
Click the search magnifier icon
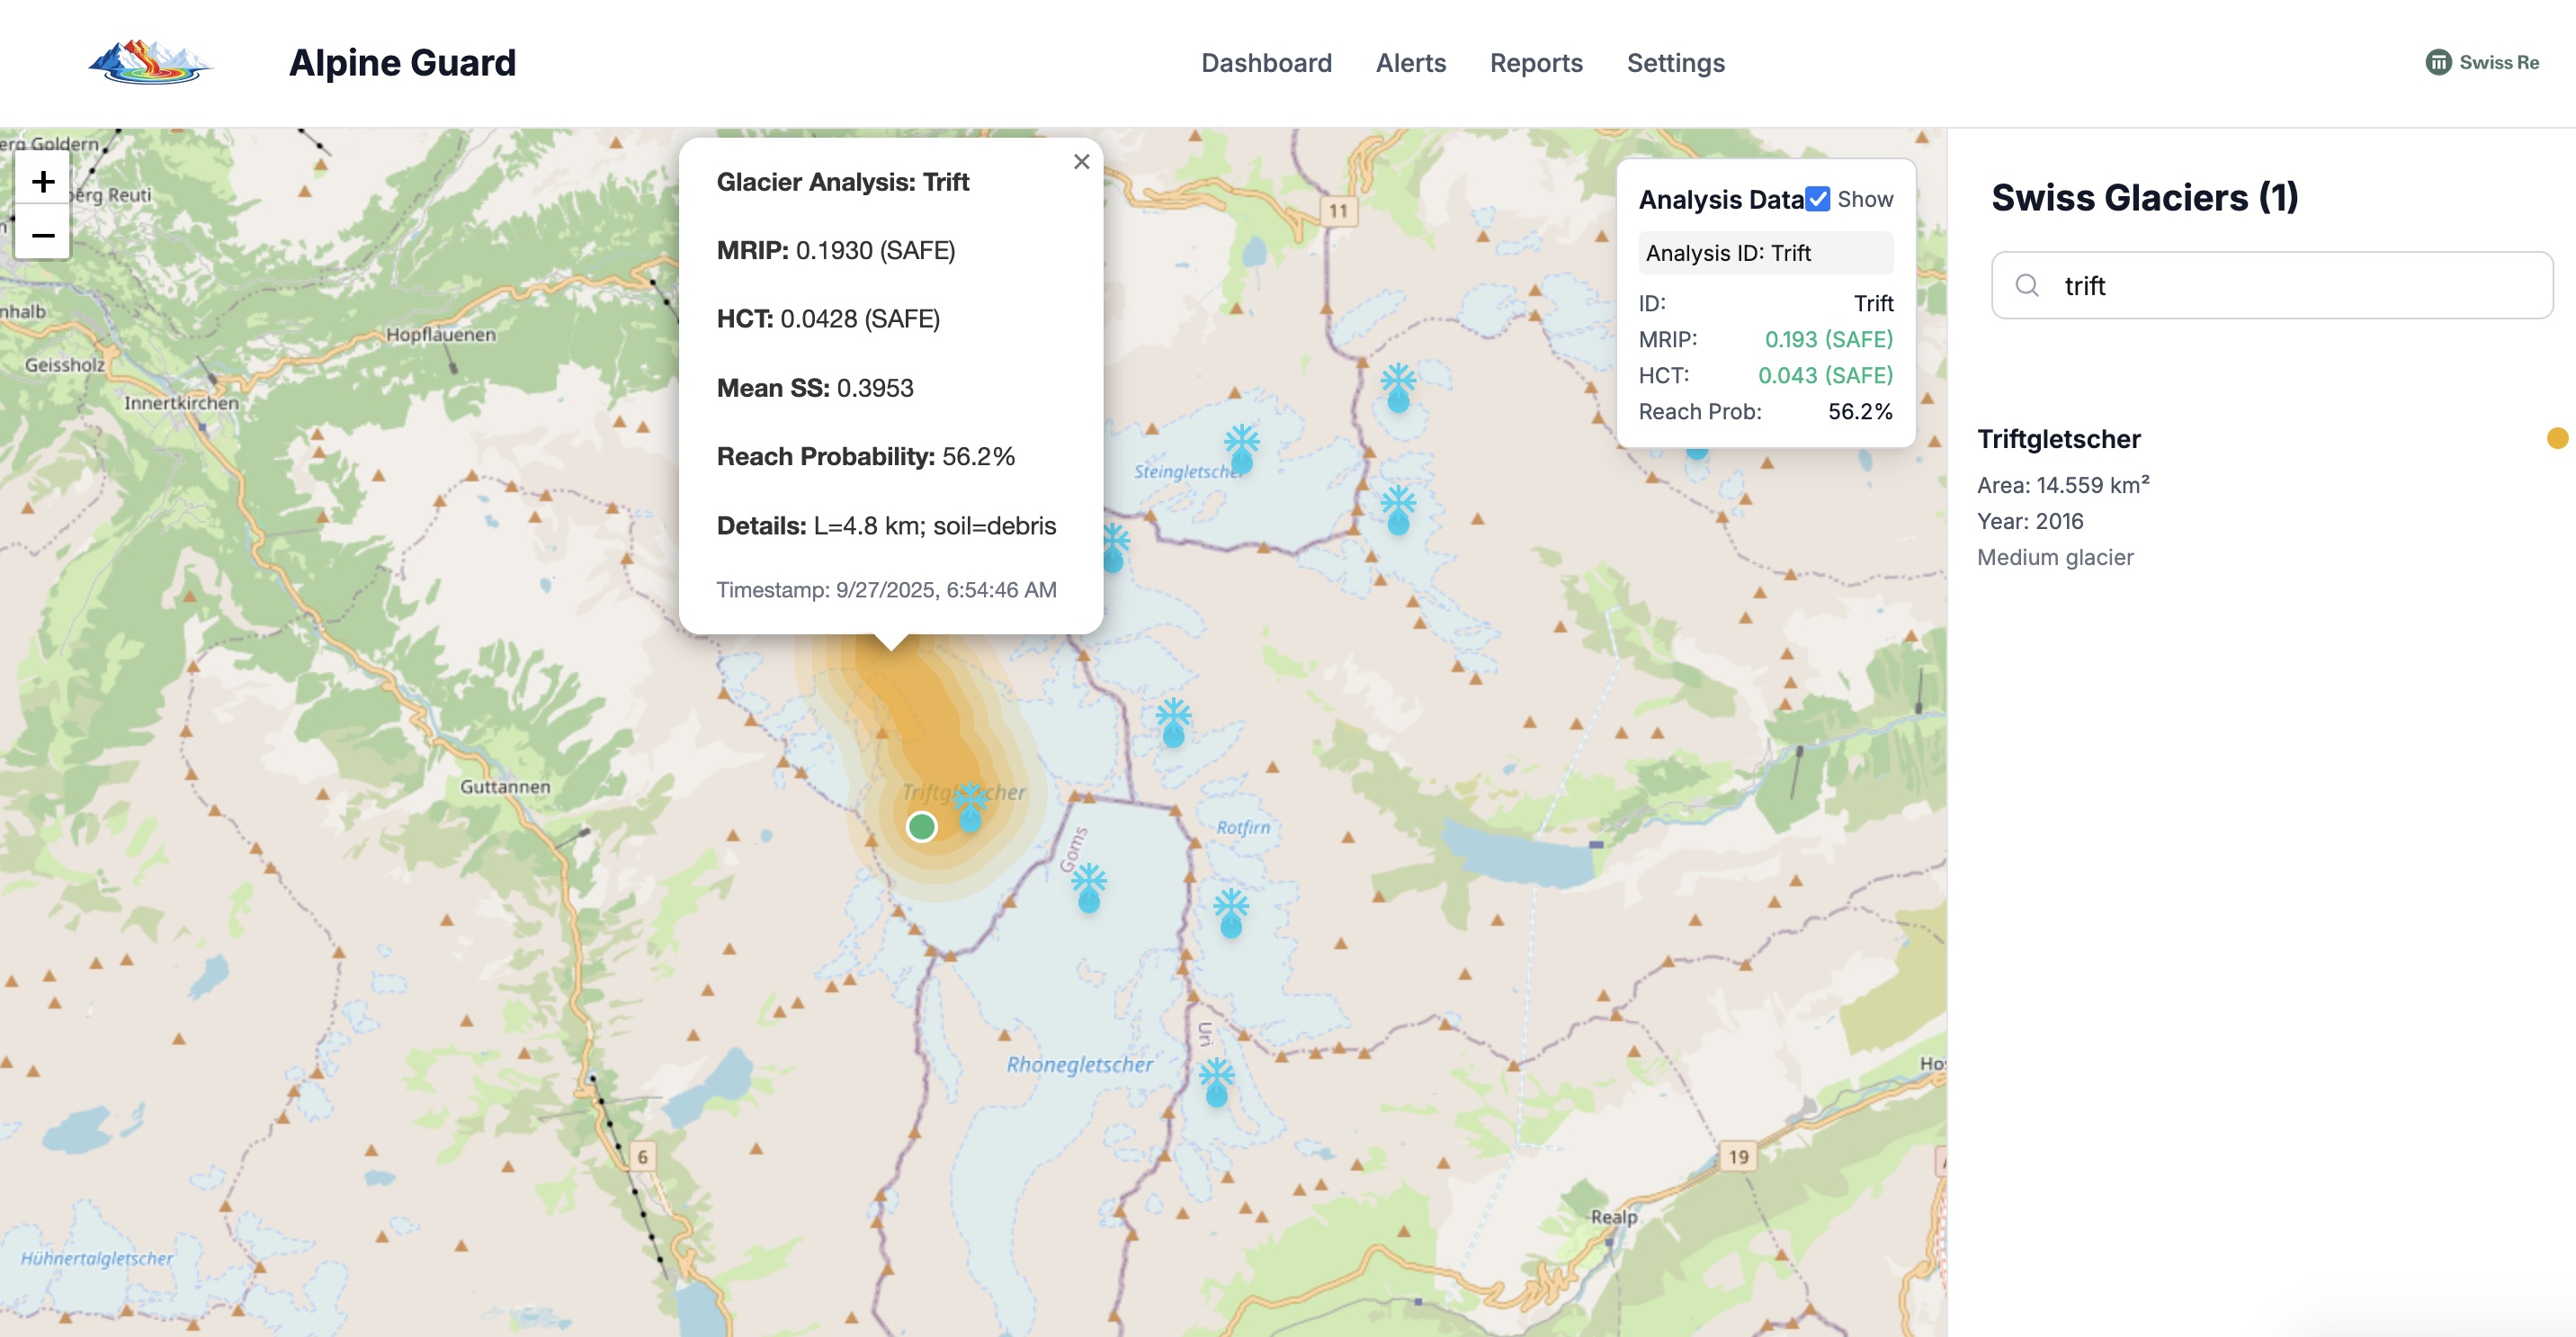tap(2027, 286)
